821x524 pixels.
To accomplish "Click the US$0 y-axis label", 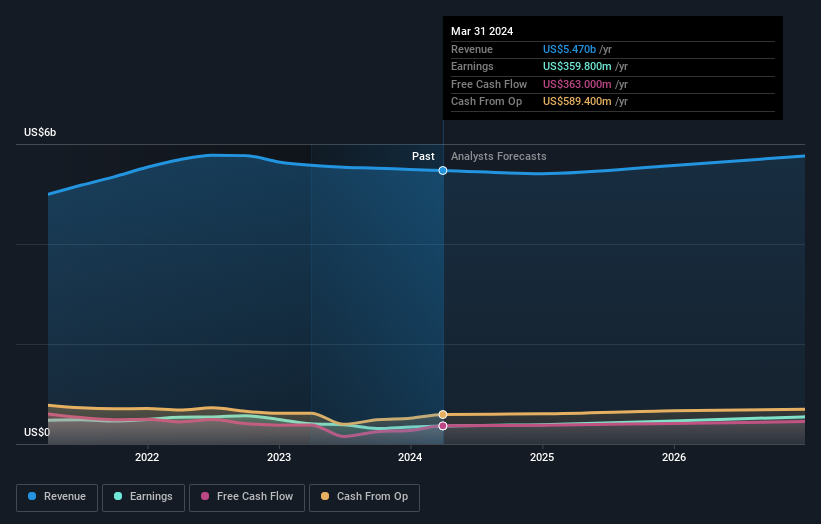I will pyautogui.click(x=37, y=432).
